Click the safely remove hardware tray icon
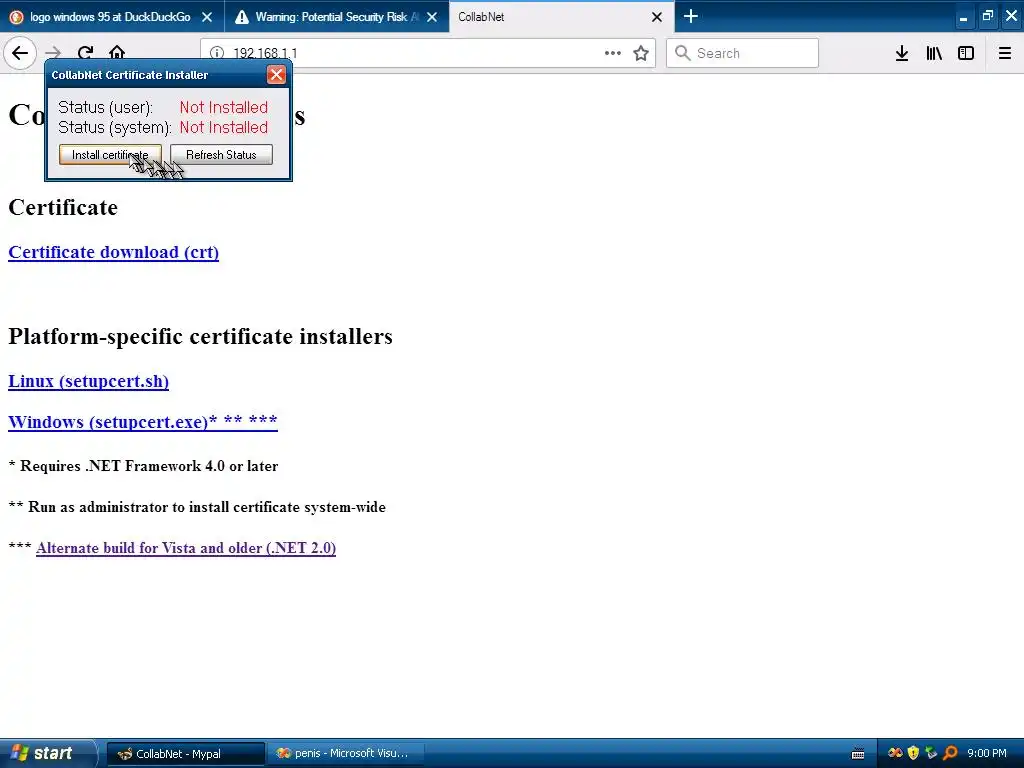Viewport: 1024px width, 768px height. coord(931,753)
